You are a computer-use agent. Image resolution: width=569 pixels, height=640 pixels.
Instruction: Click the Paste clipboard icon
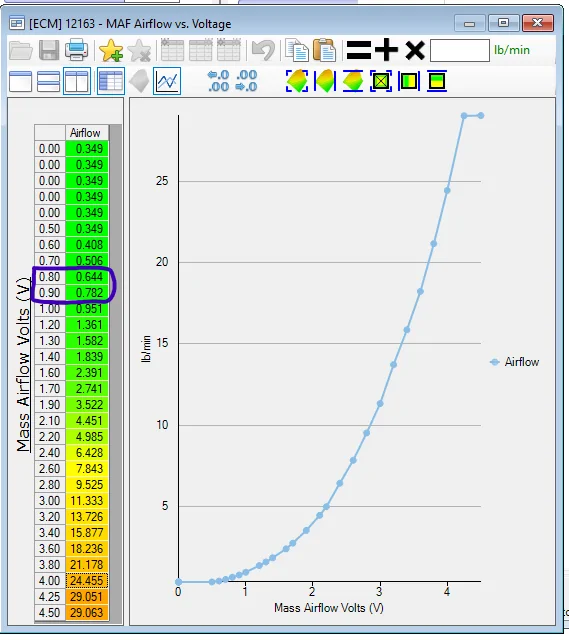pos(324,50)
